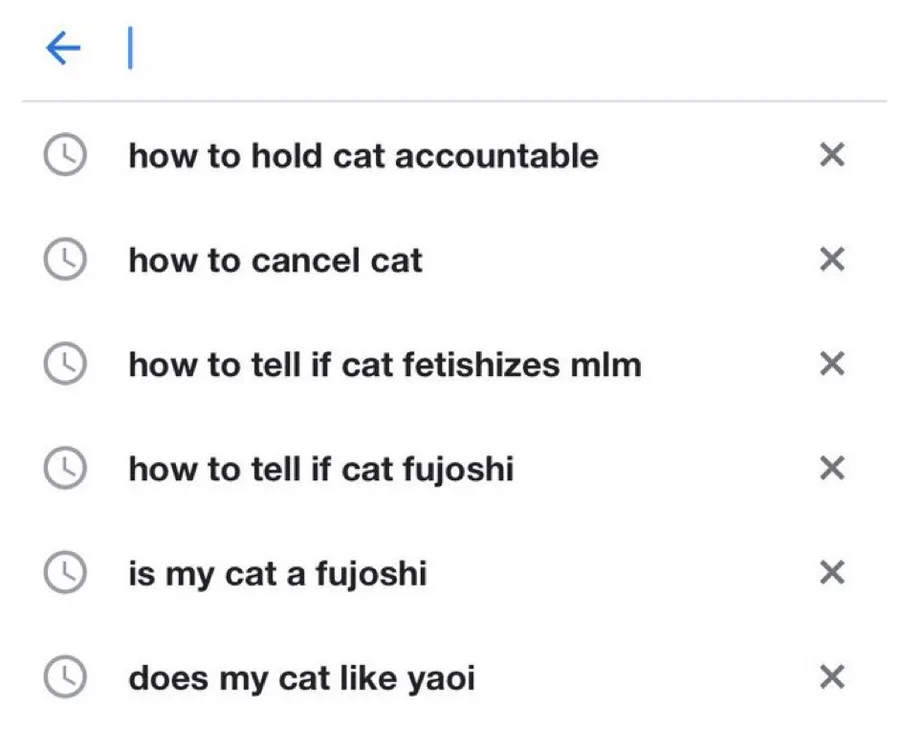Click clock icon beside 'how to hold cat accountable'

tap(66, 155)
